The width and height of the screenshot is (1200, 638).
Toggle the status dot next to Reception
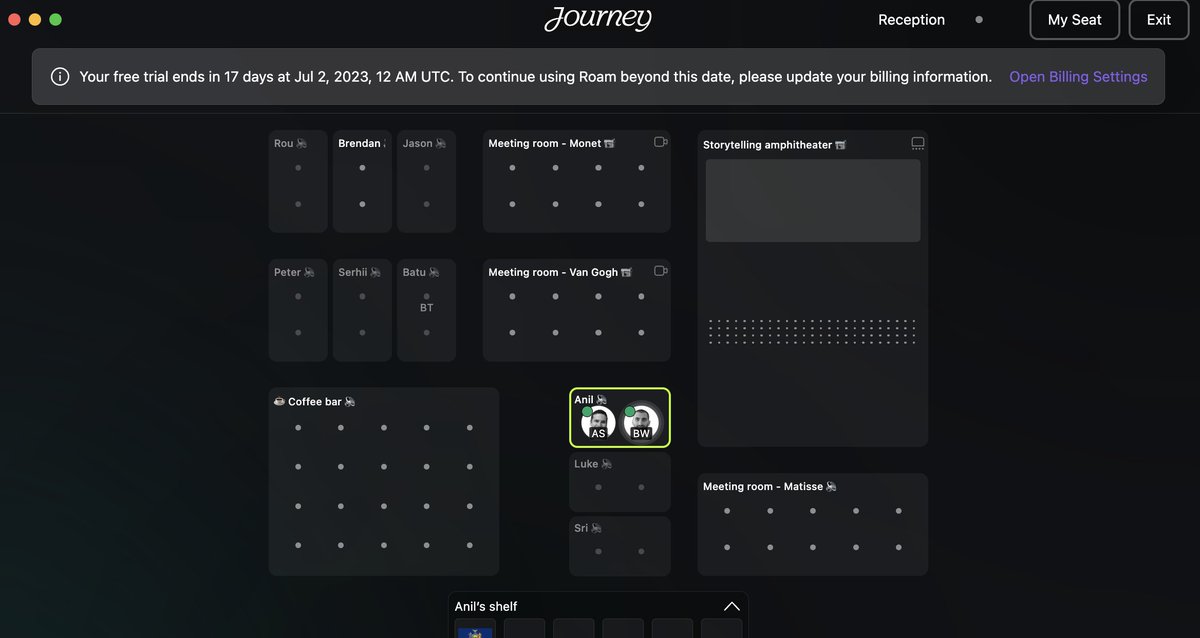(978, 19)
